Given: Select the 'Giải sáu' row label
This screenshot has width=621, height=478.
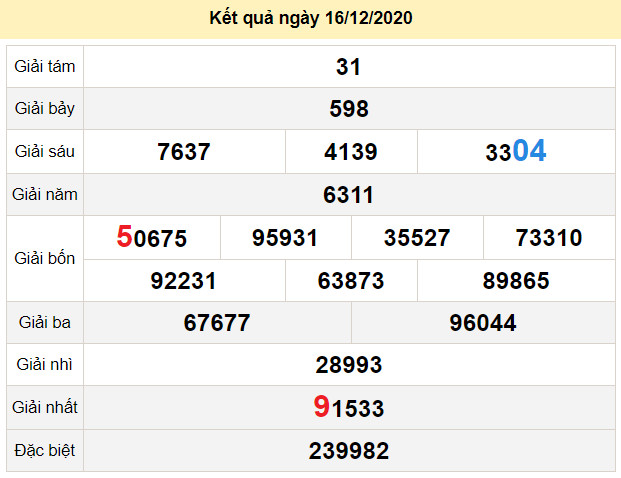Looking at the screenshot, I should pos(45,151).
